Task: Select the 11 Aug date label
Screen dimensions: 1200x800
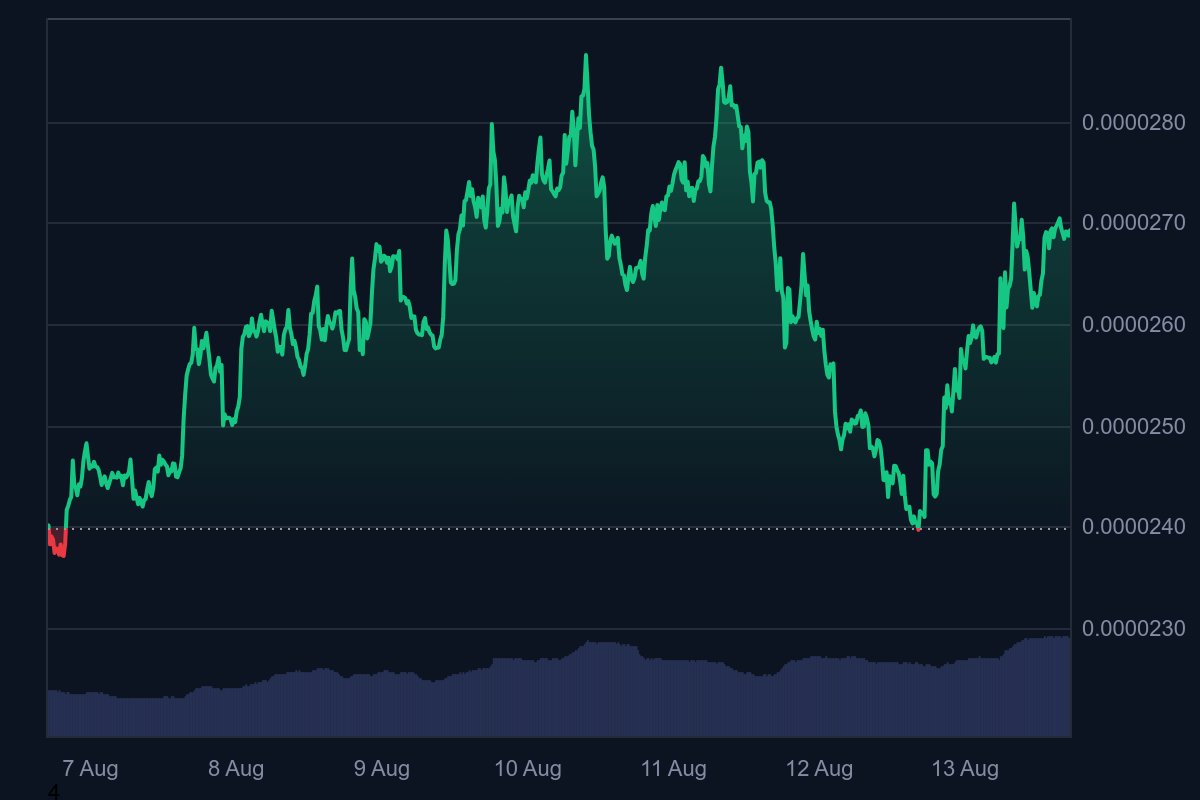Action: (x=674, y=769)
